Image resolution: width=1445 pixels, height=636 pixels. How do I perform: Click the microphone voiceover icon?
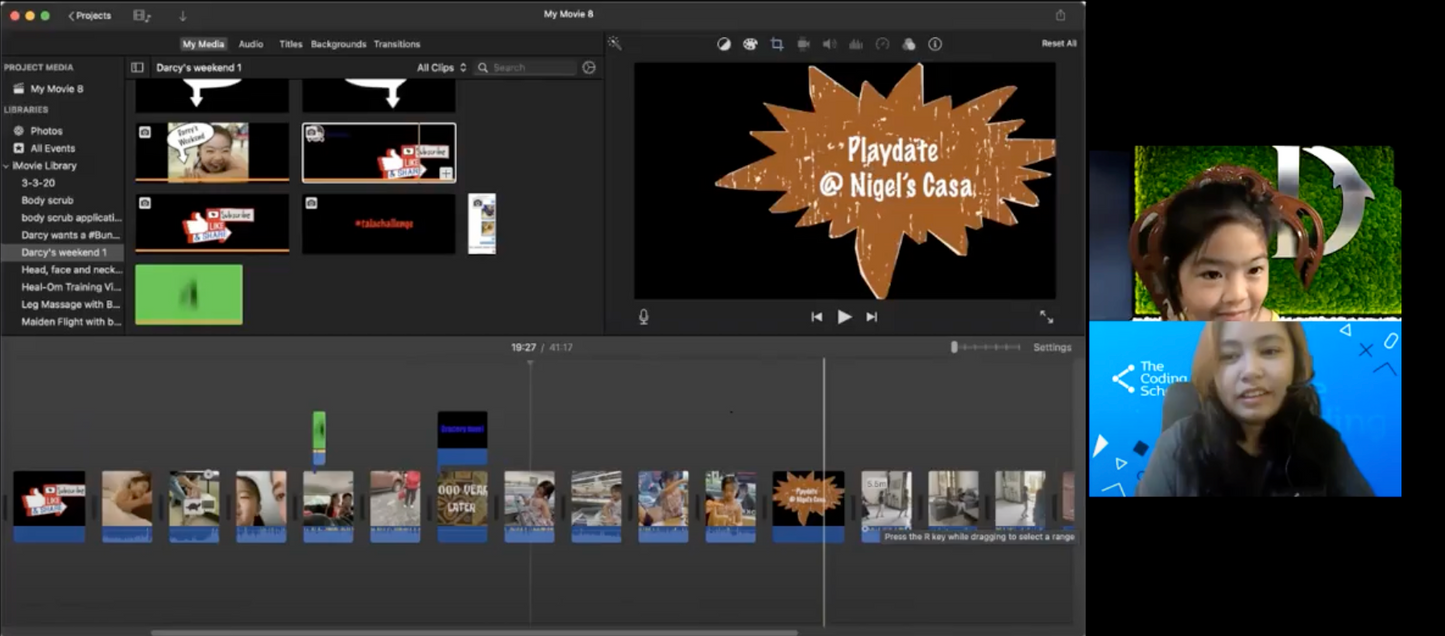644,316
